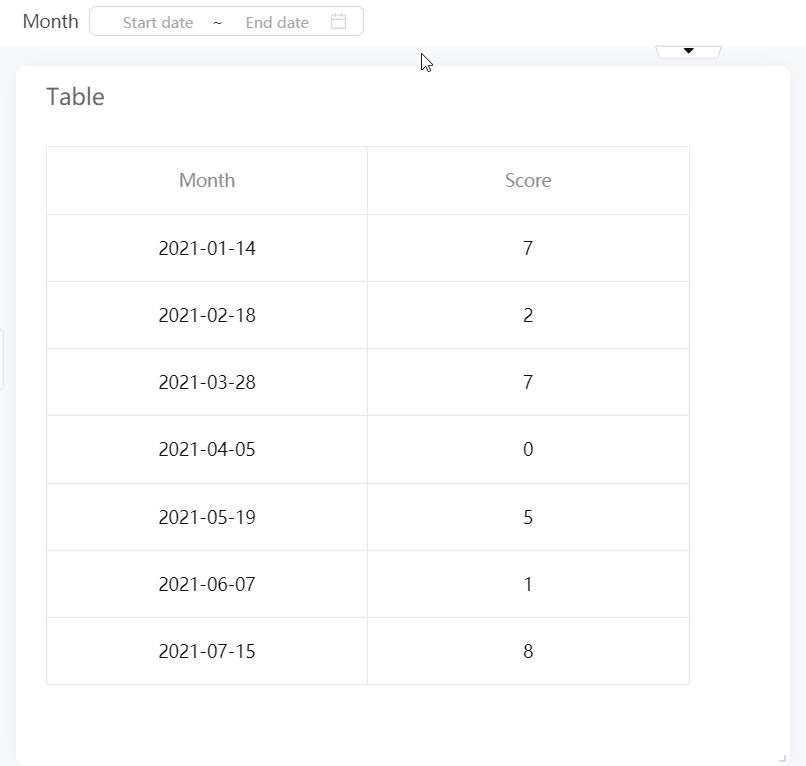Select the 2021-05-19 date cell
Screen dimensions: 806x766
pos(207,517)
